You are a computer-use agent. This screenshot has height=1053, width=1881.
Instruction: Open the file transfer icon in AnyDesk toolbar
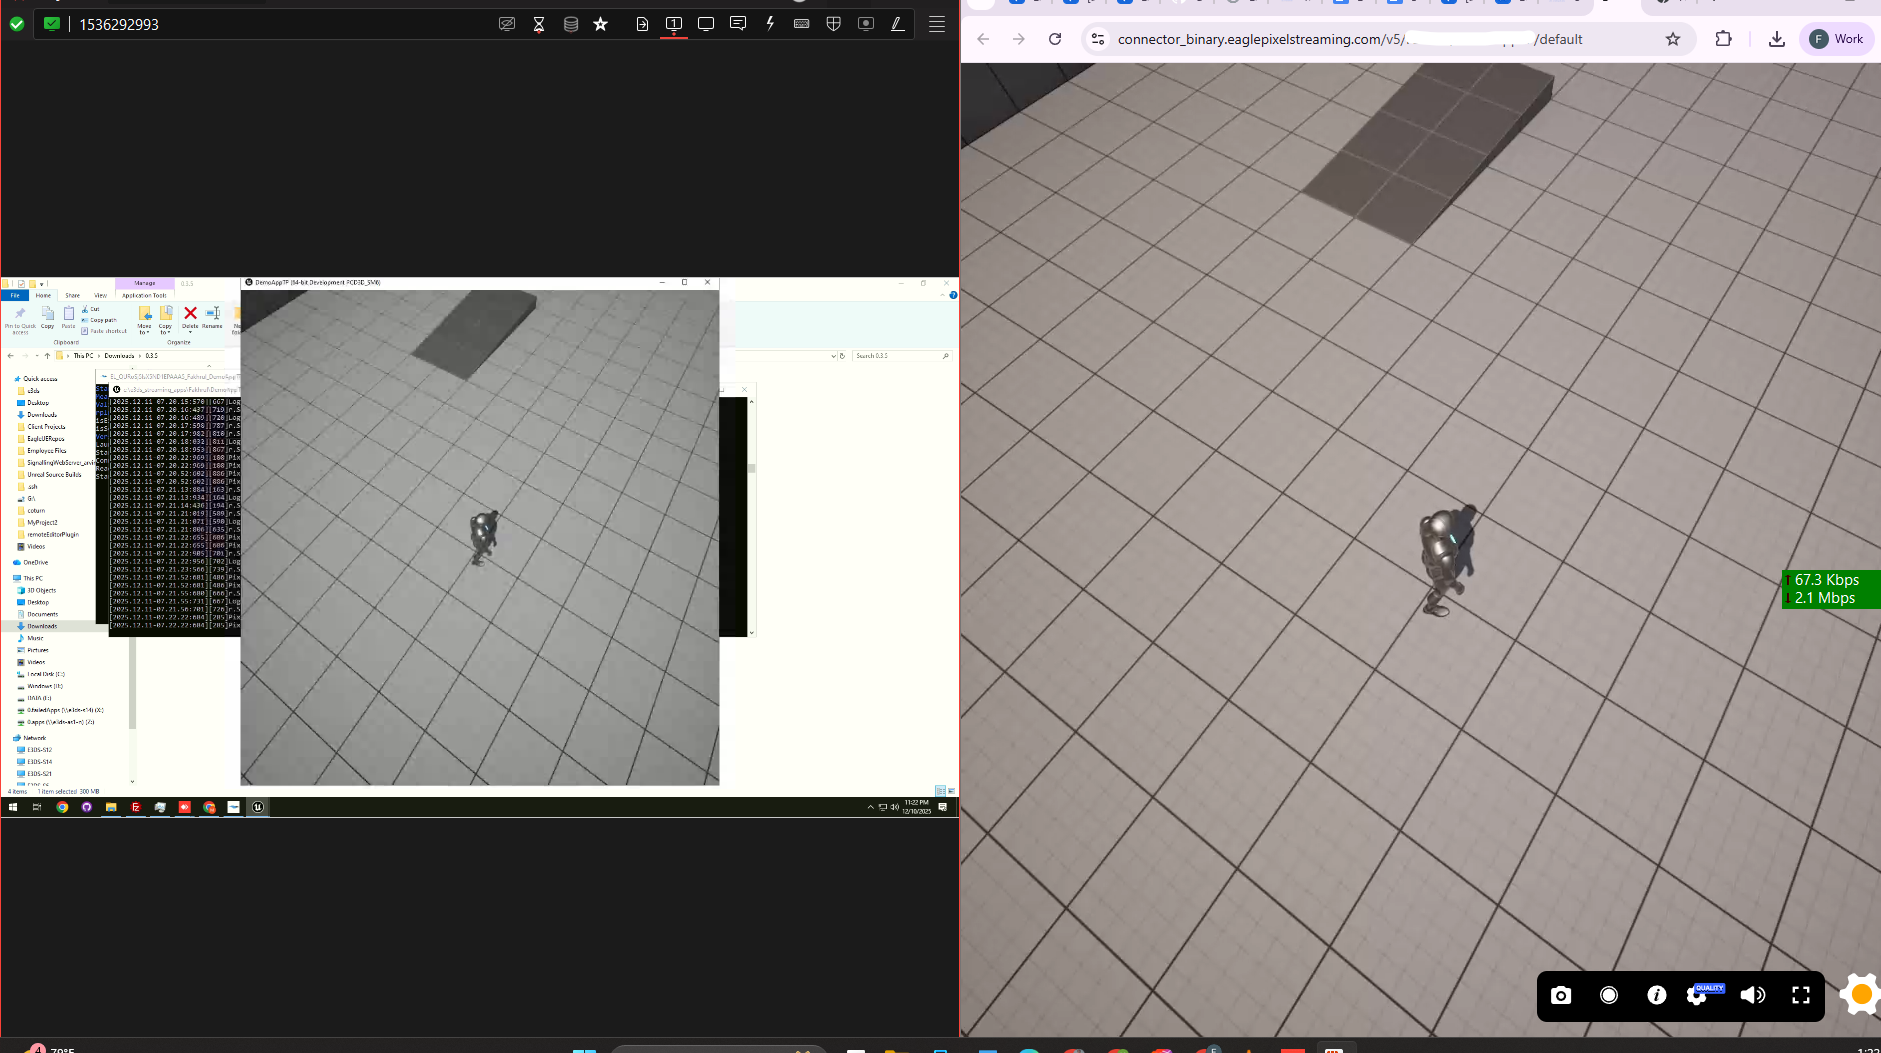[642, 24]
